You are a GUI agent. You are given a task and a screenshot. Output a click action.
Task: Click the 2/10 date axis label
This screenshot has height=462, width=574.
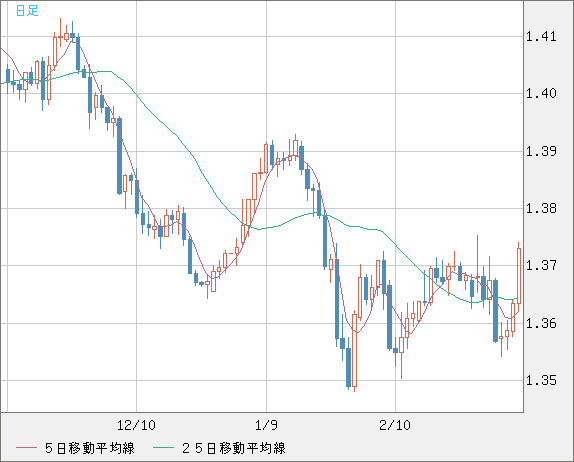coord(395,425)
